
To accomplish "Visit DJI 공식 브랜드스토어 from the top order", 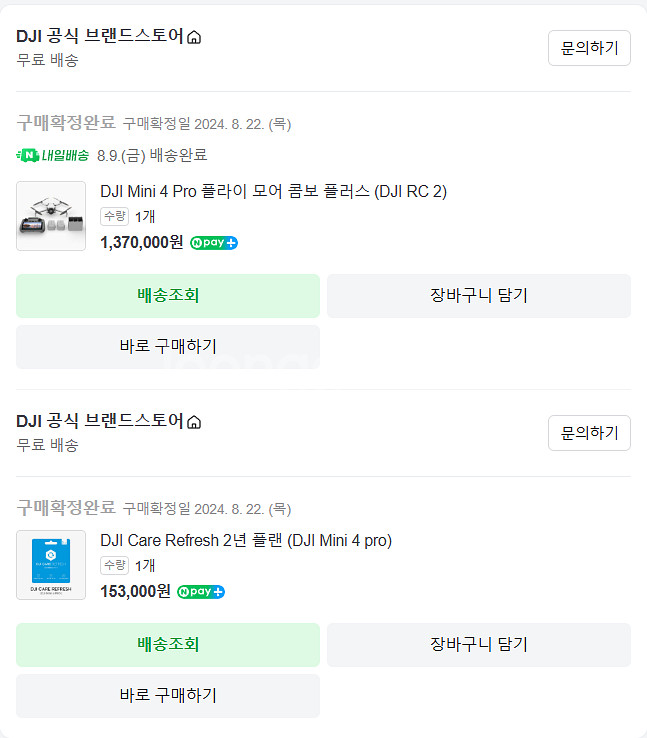I will click(x=100, y=36).
